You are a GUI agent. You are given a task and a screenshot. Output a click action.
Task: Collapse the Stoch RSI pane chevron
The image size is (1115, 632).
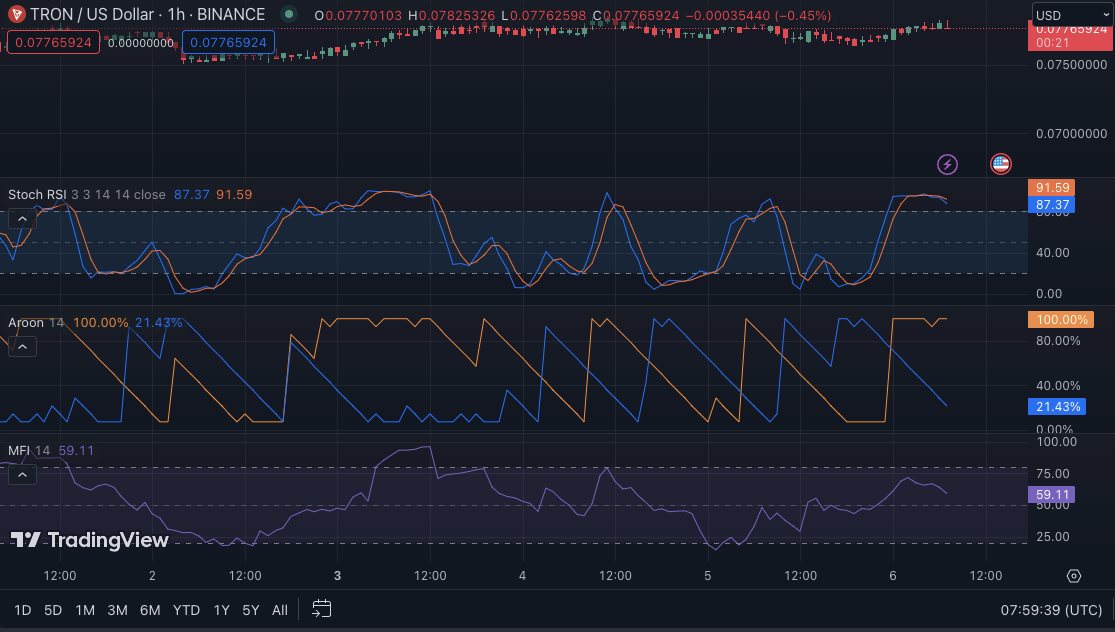[22, 217]
